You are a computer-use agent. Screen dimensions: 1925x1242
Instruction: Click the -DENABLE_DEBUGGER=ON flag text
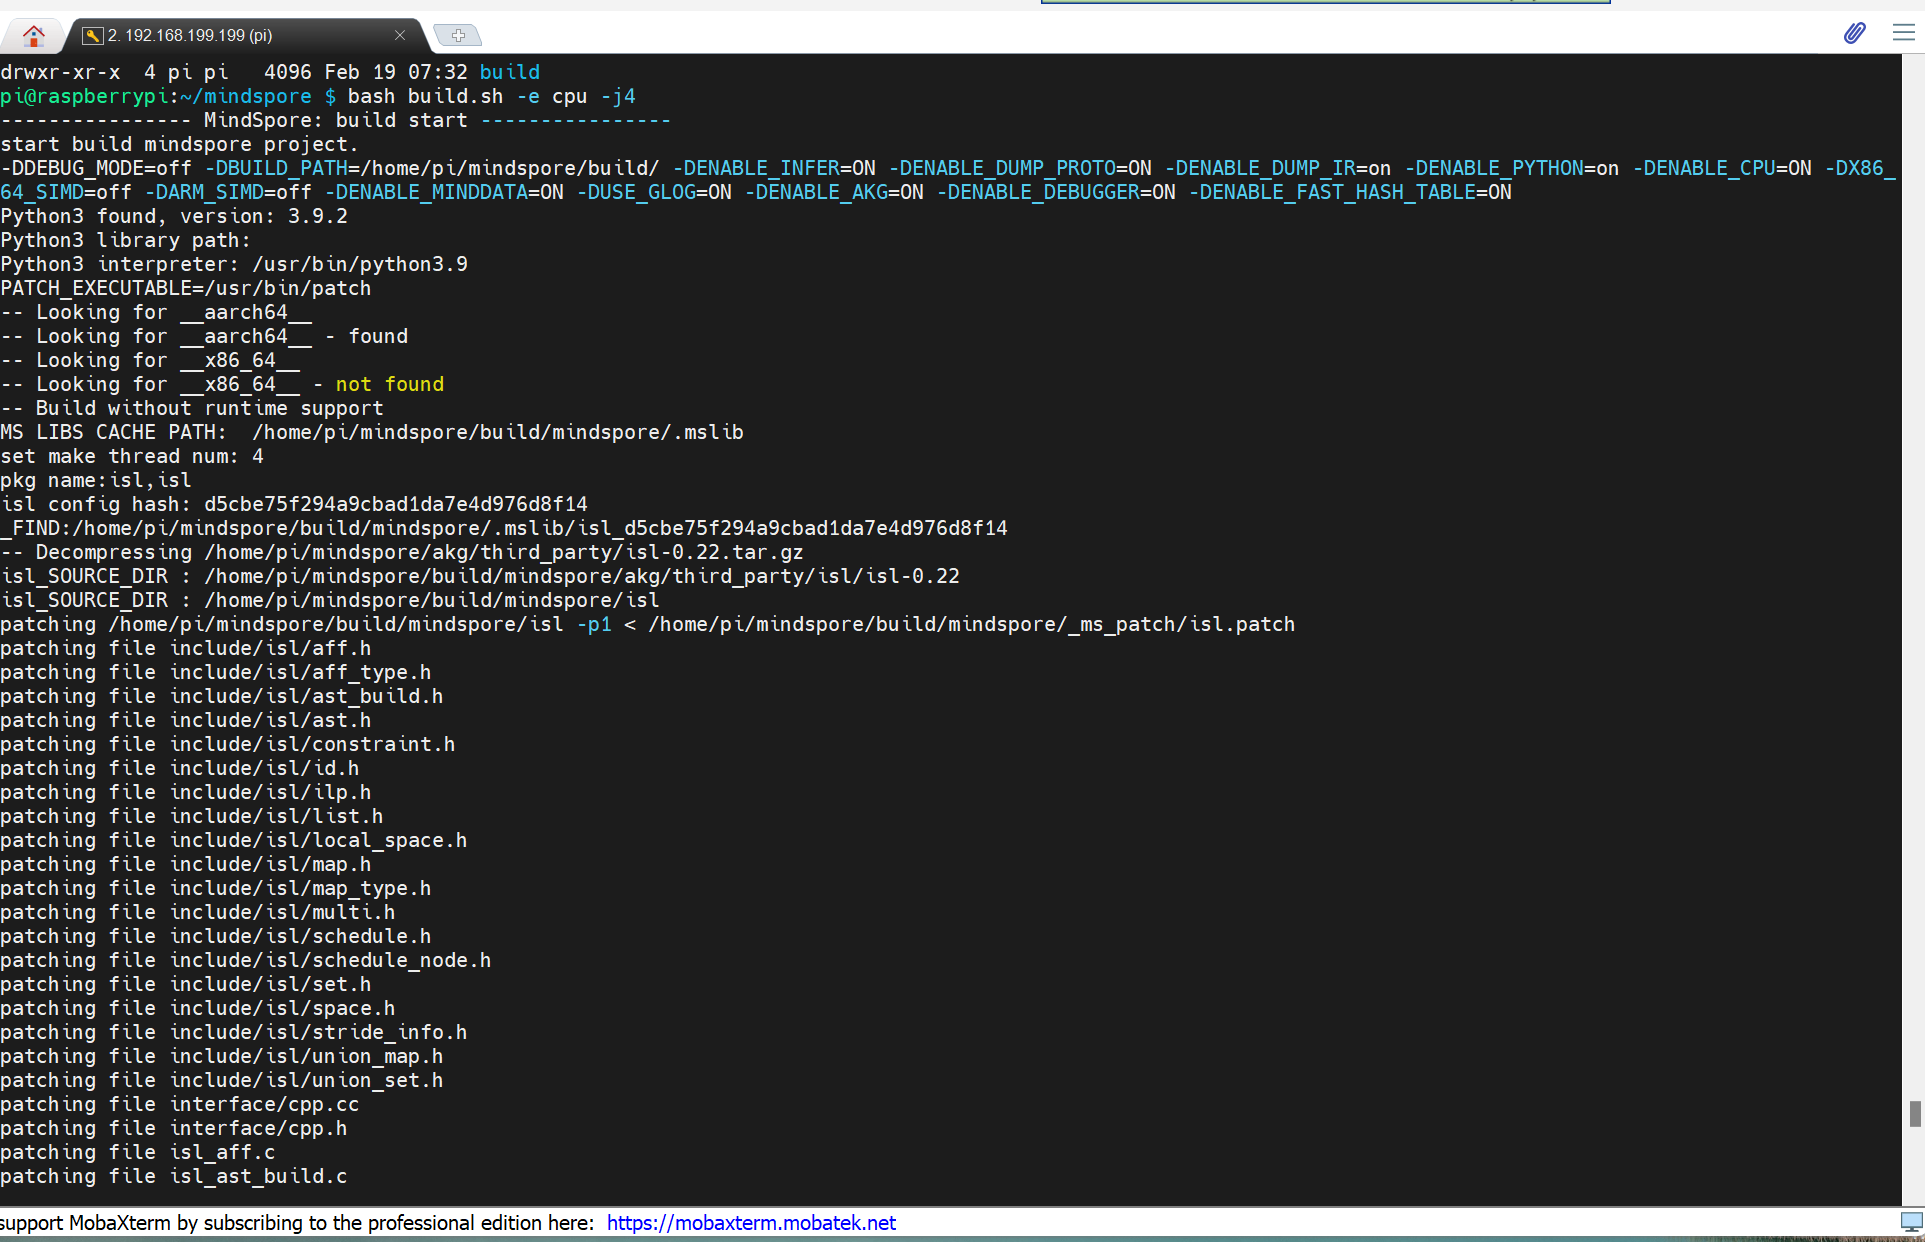pos(1056,192)
